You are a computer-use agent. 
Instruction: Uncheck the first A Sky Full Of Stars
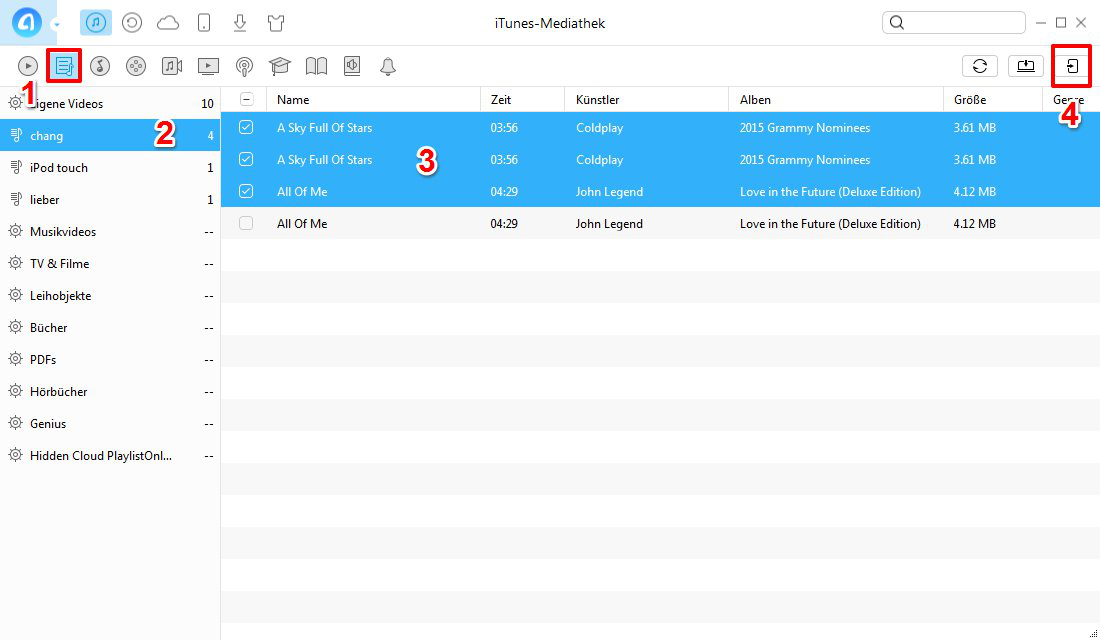pos(246,127)
